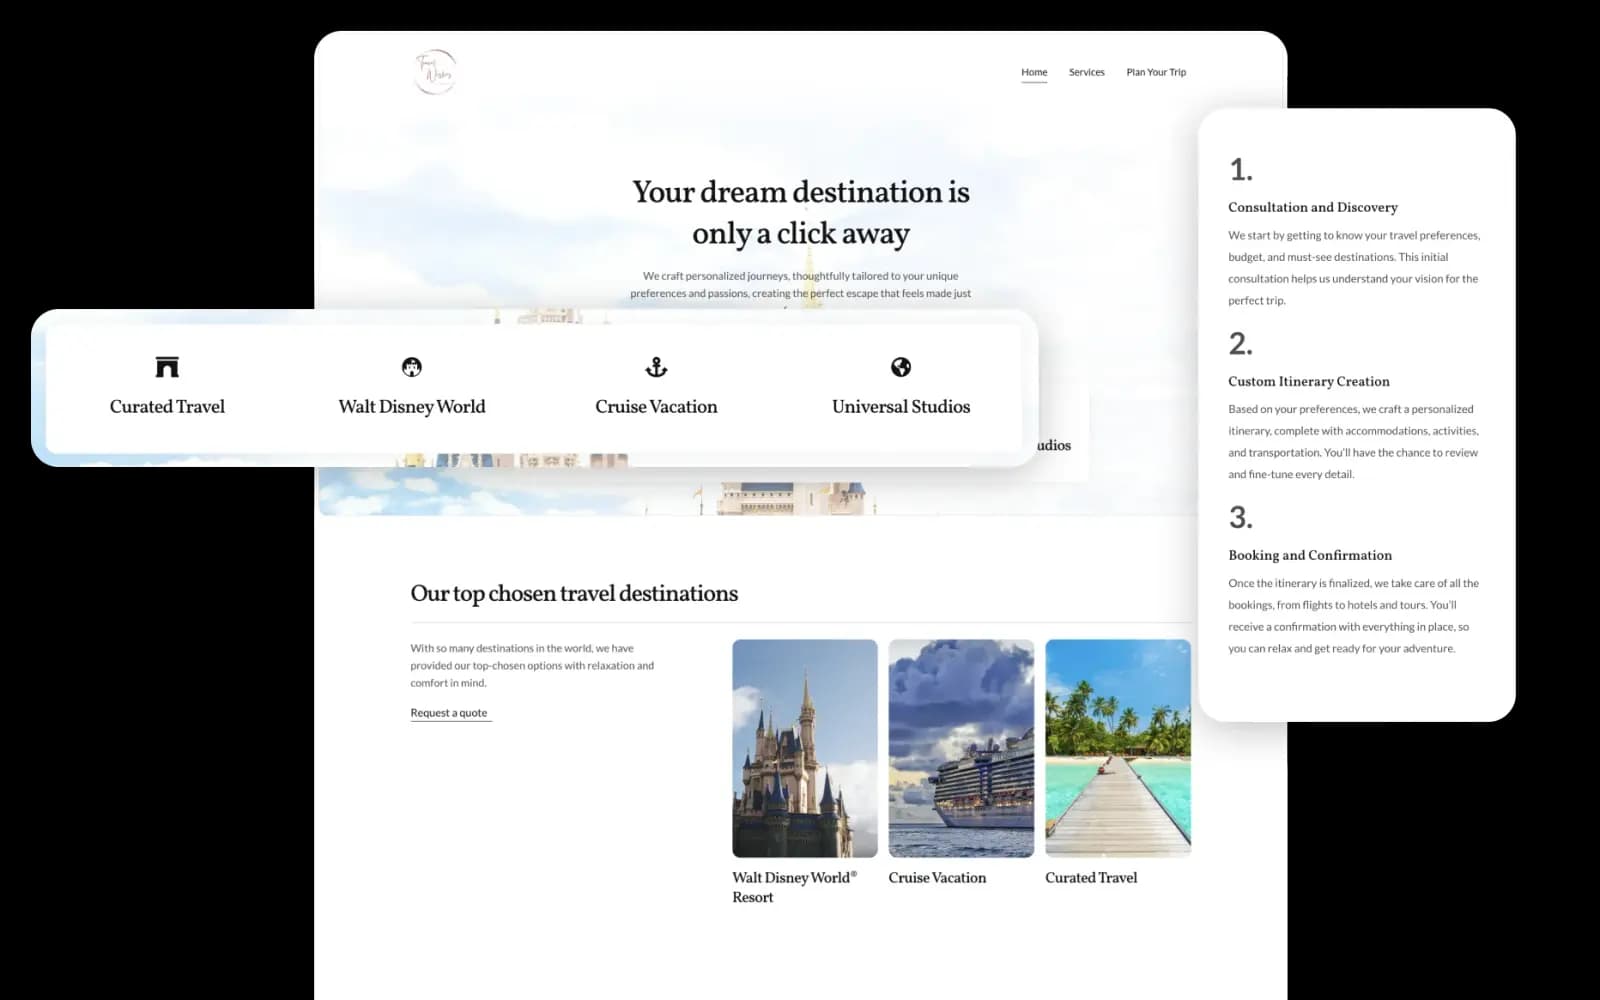1600x1000 pixels.
Task: Click the Walt Disney World Resort caption
Action: (x=794, y=887)
